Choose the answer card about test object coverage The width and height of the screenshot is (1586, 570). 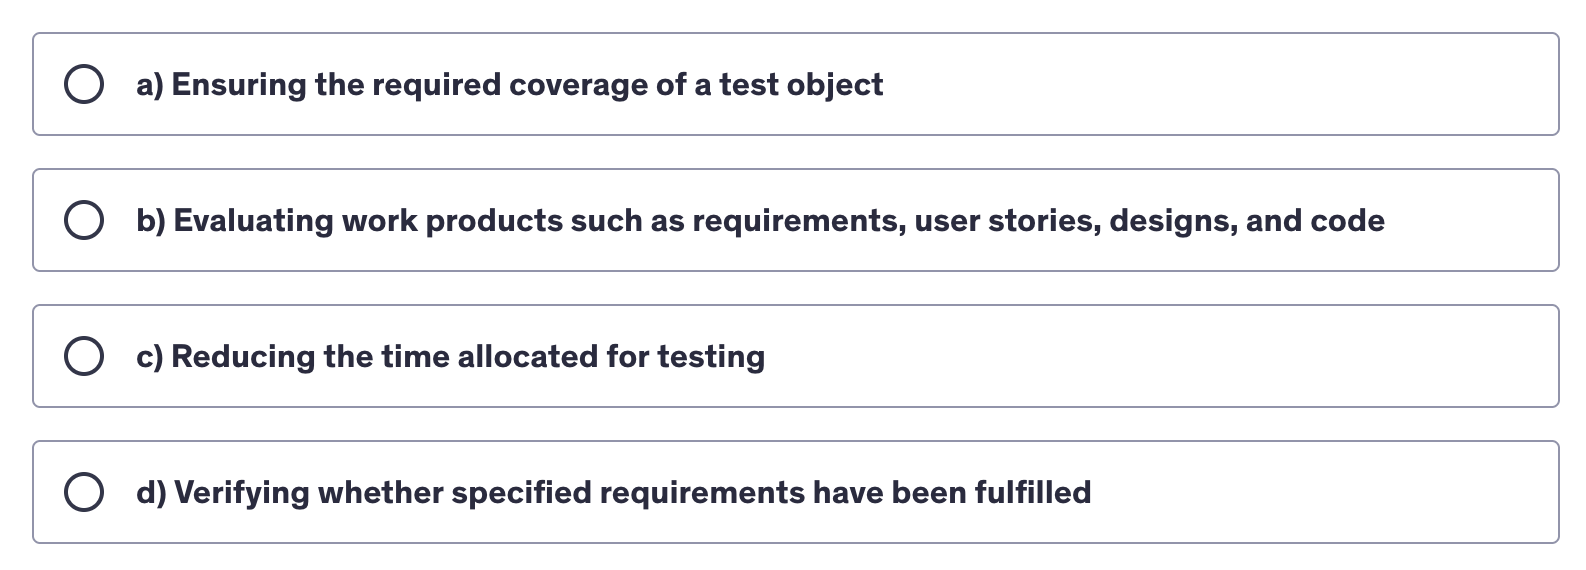click(1200, 85)
